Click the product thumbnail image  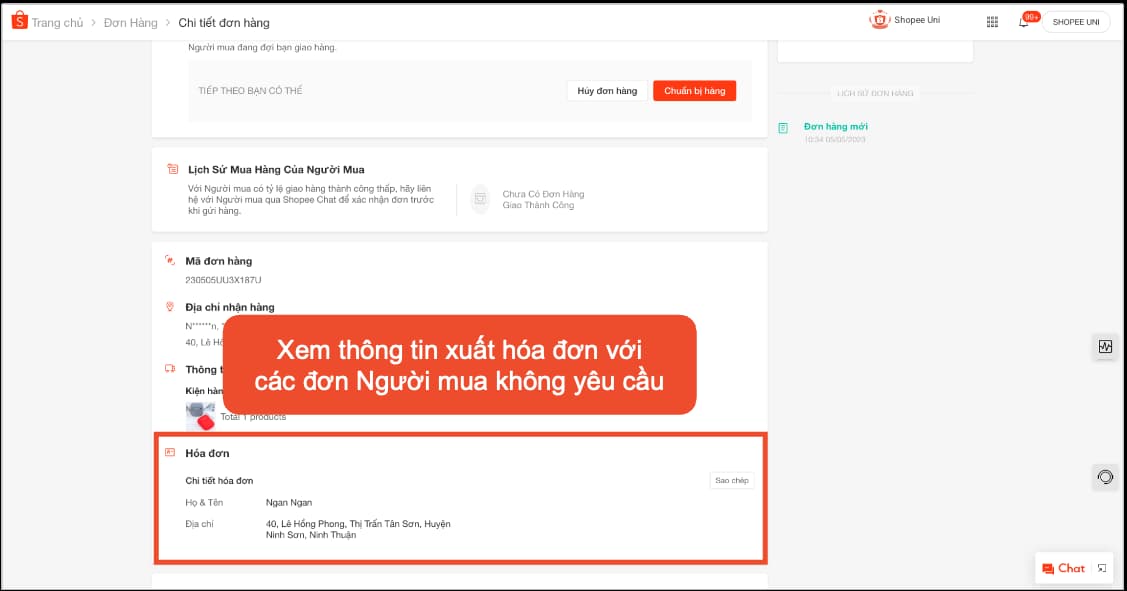201,416
